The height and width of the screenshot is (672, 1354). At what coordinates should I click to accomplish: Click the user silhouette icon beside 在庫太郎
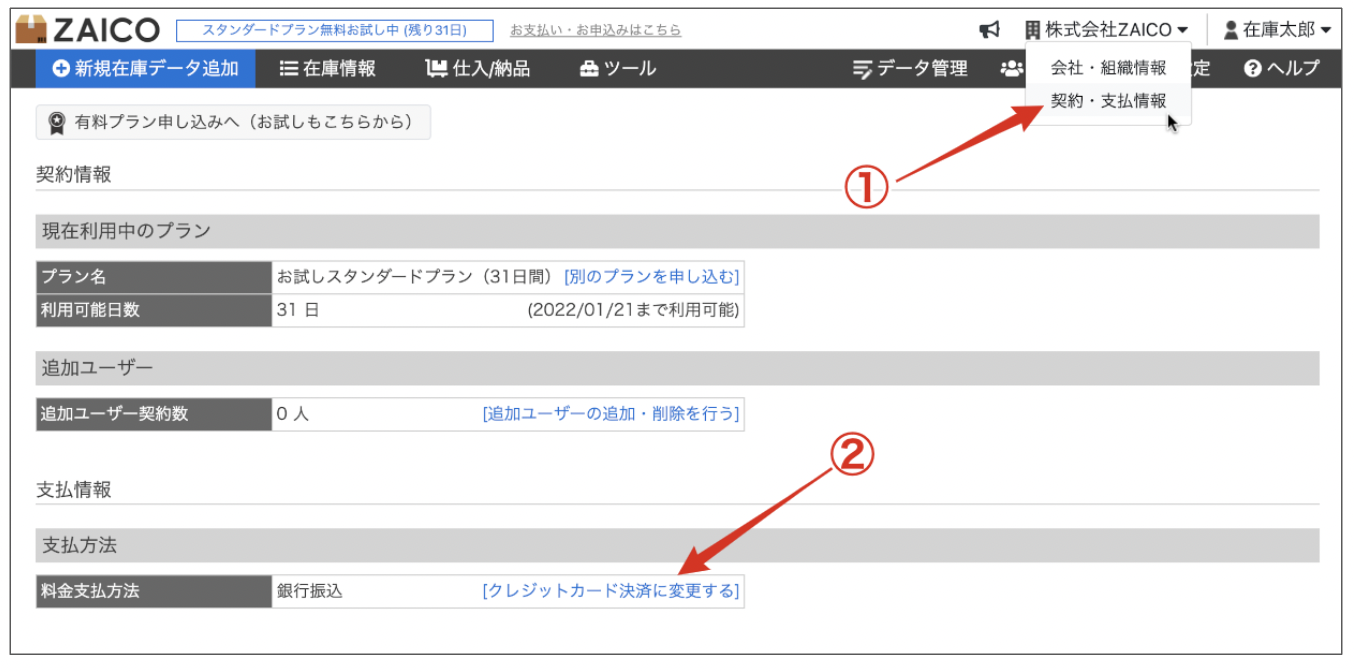click(x=1231, y=30)
